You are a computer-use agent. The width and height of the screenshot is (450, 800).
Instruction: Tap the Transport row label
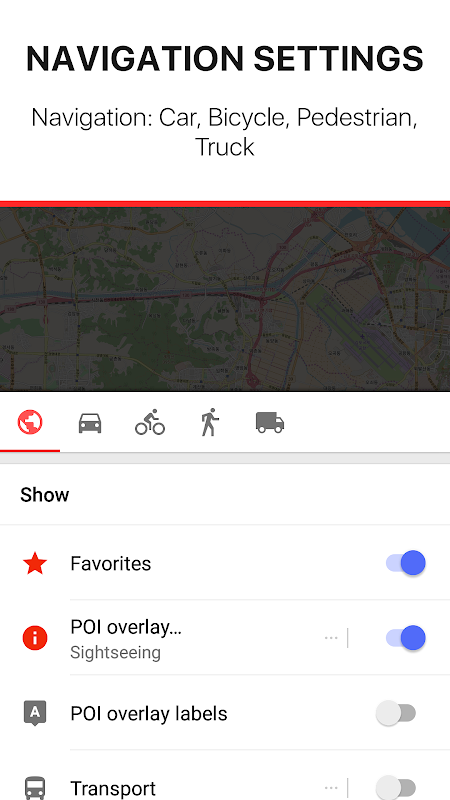pyautogui.click(x=113, y=788)
